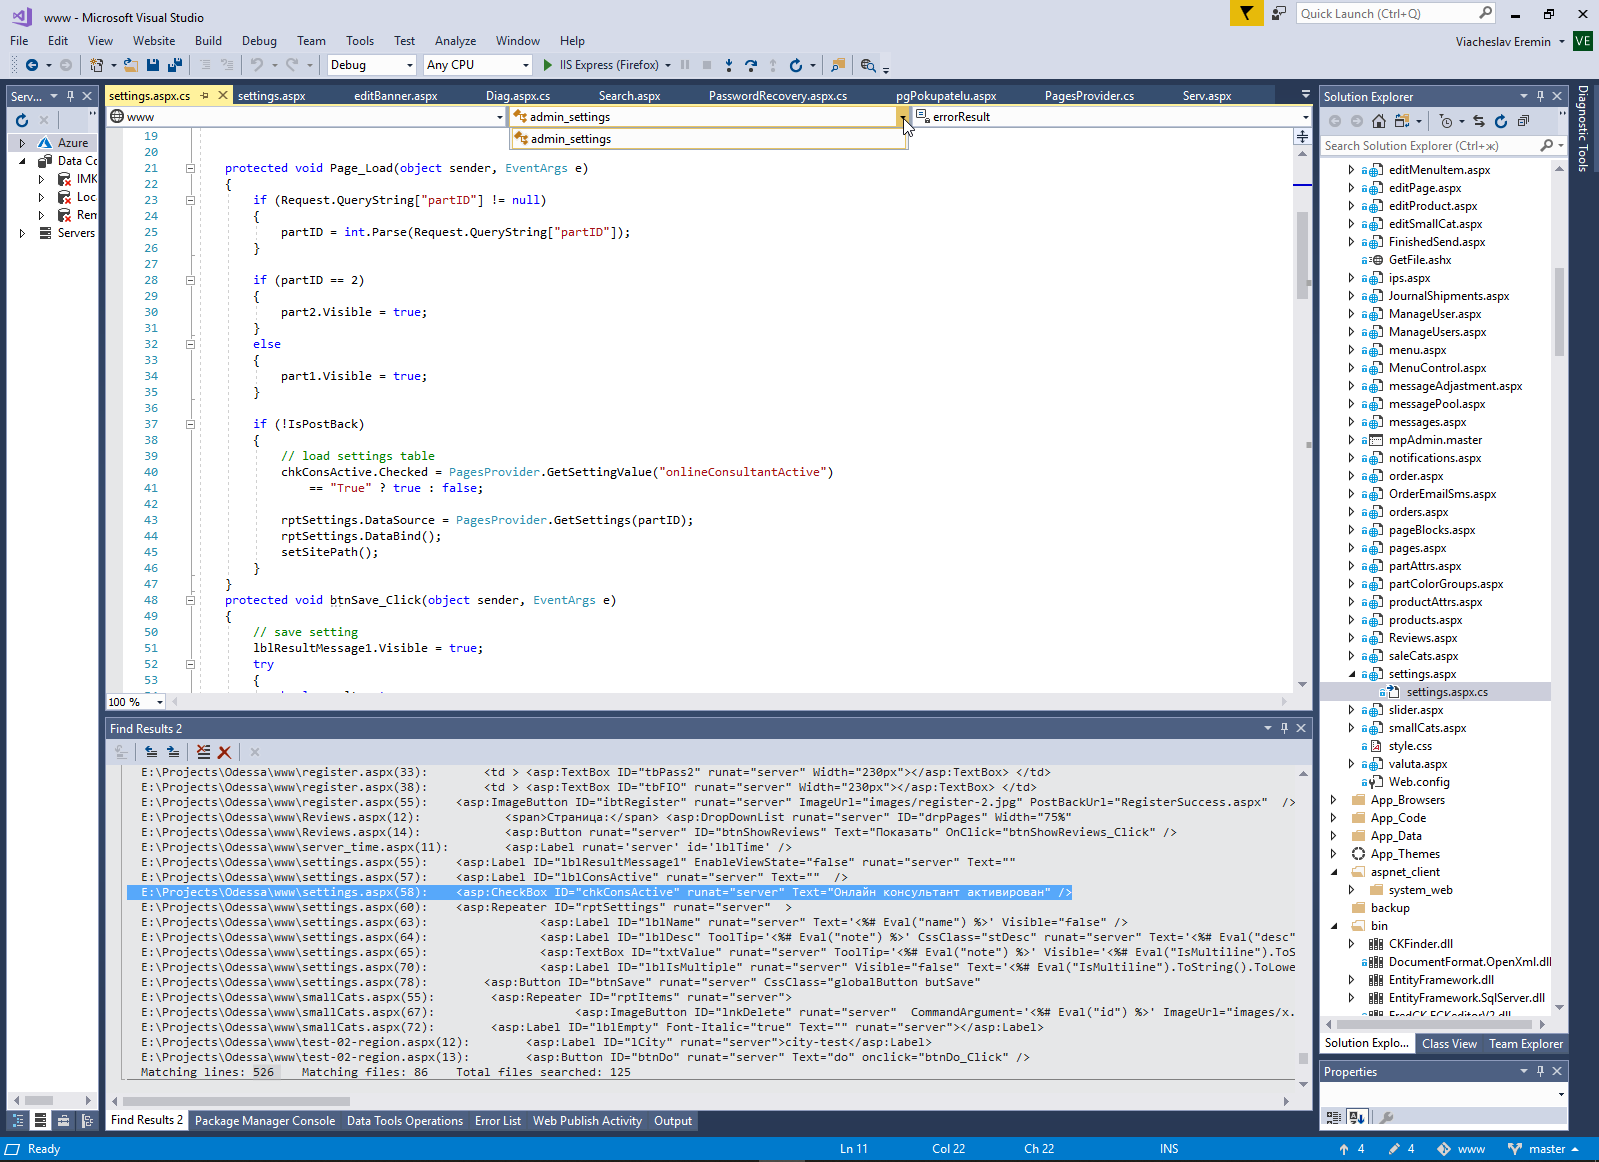The width and height of the screenshot is (1599, 1162).
Task: Switch to the editBanner.aspx tab
Action: [395, 96]
